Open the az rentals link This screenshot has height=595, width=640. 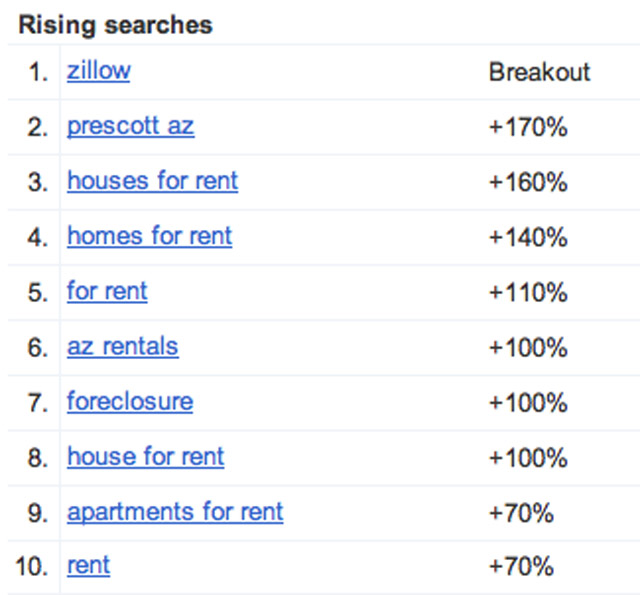pyautogui.click(x=123, y=347)
